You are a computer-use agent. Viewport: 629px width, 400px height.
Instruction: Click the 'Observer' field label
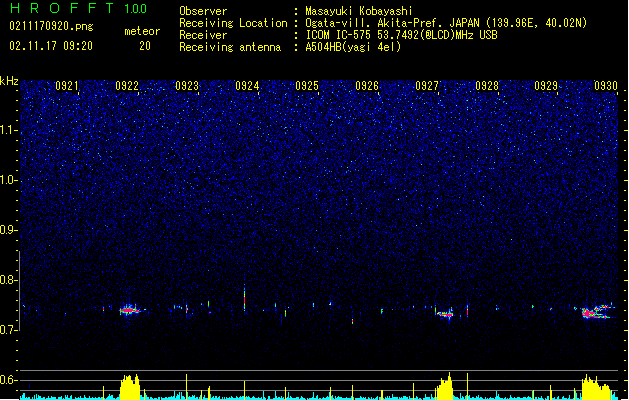203,11
